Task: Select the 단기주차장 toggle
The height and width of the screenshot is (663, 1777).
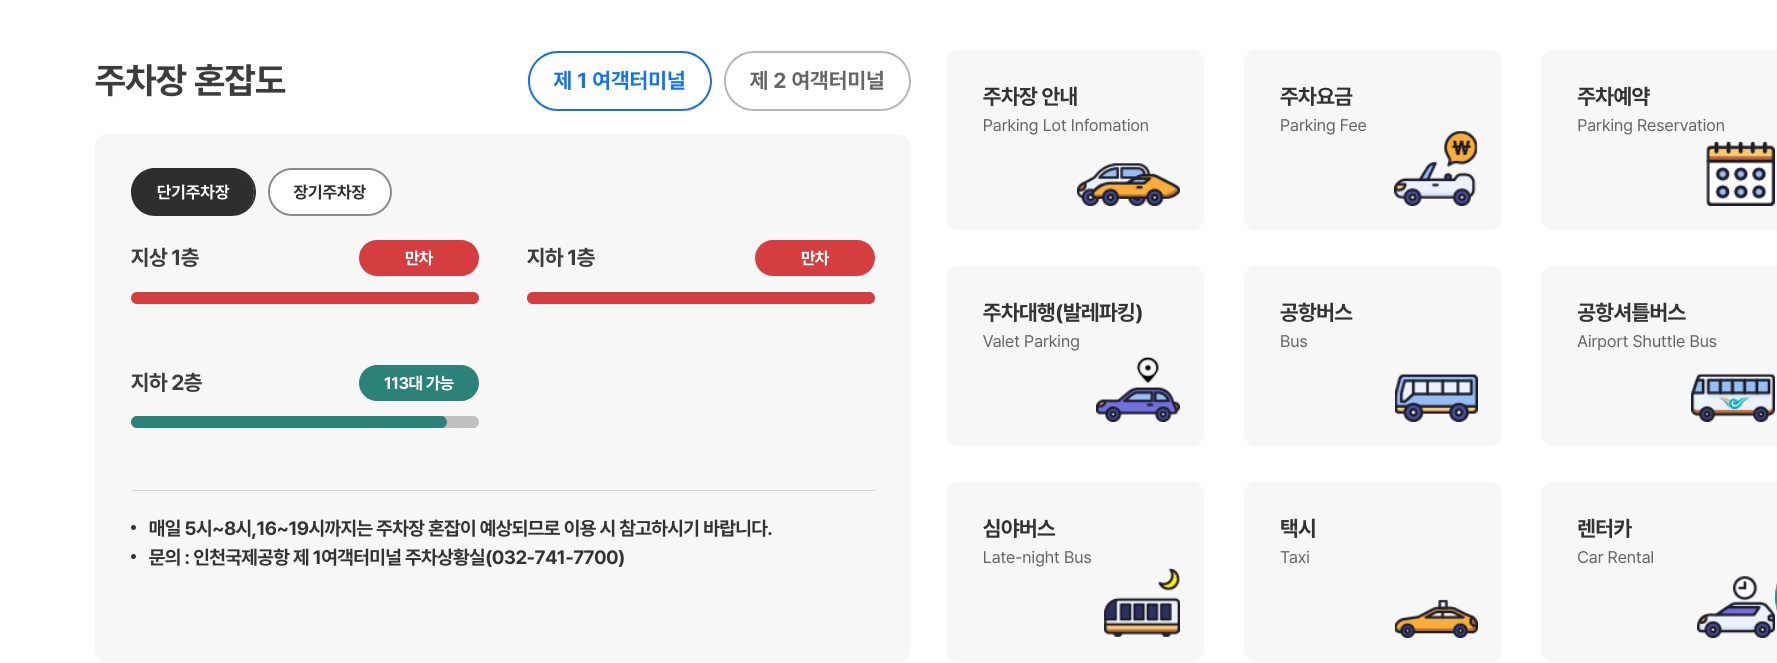Action: coord(193,192)
